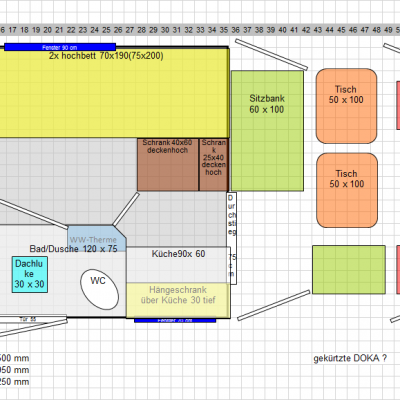
Task: Click the cyan Dachluke 30 x 30 square
Action: 30,275
